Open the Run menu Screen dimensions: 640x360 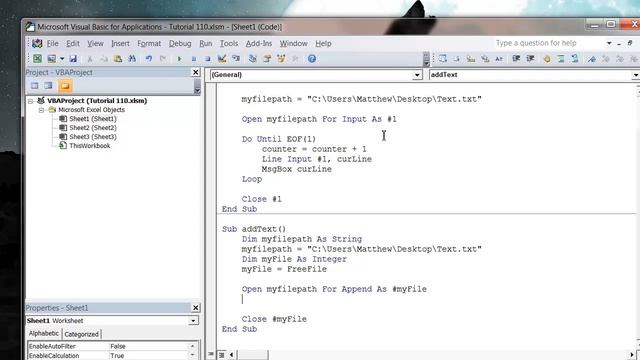coord(206,43)
